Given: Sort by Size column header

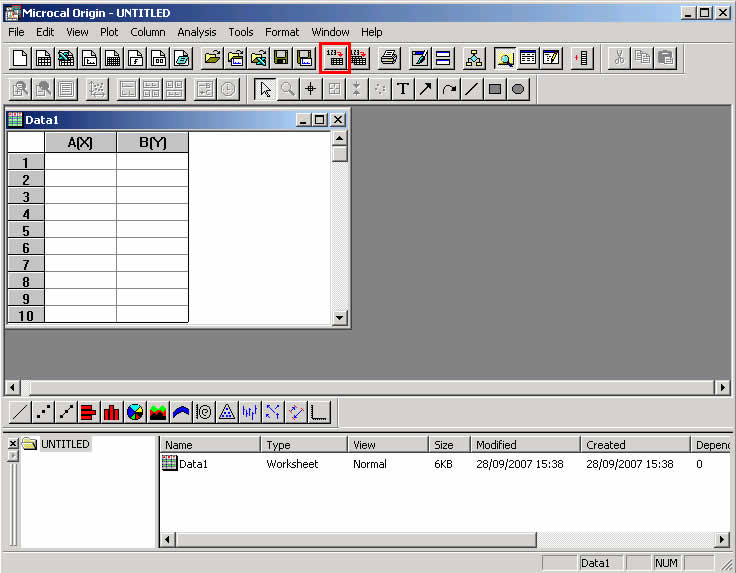Looking at the screenshot, I should [x=449, y=444].
